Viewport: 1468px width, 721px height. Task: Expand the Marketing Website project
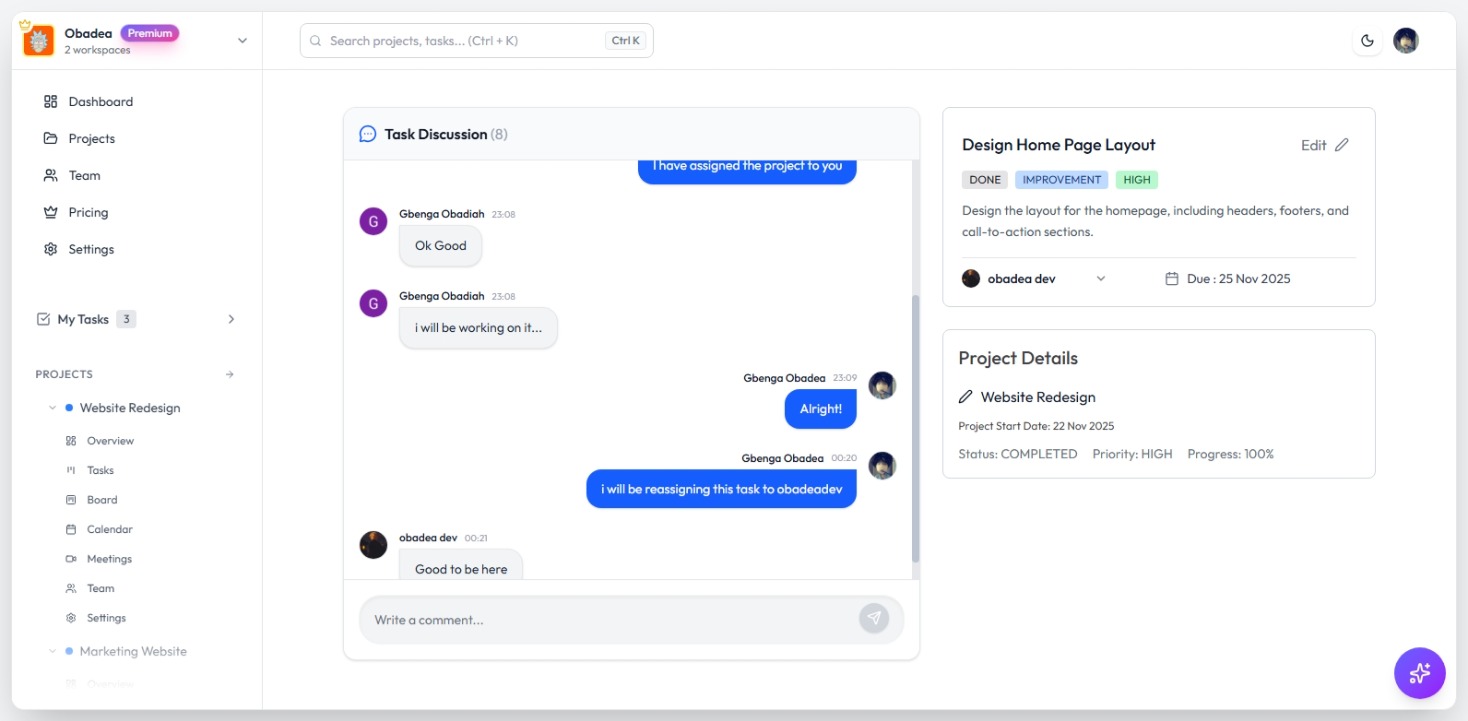pos(53,651)
